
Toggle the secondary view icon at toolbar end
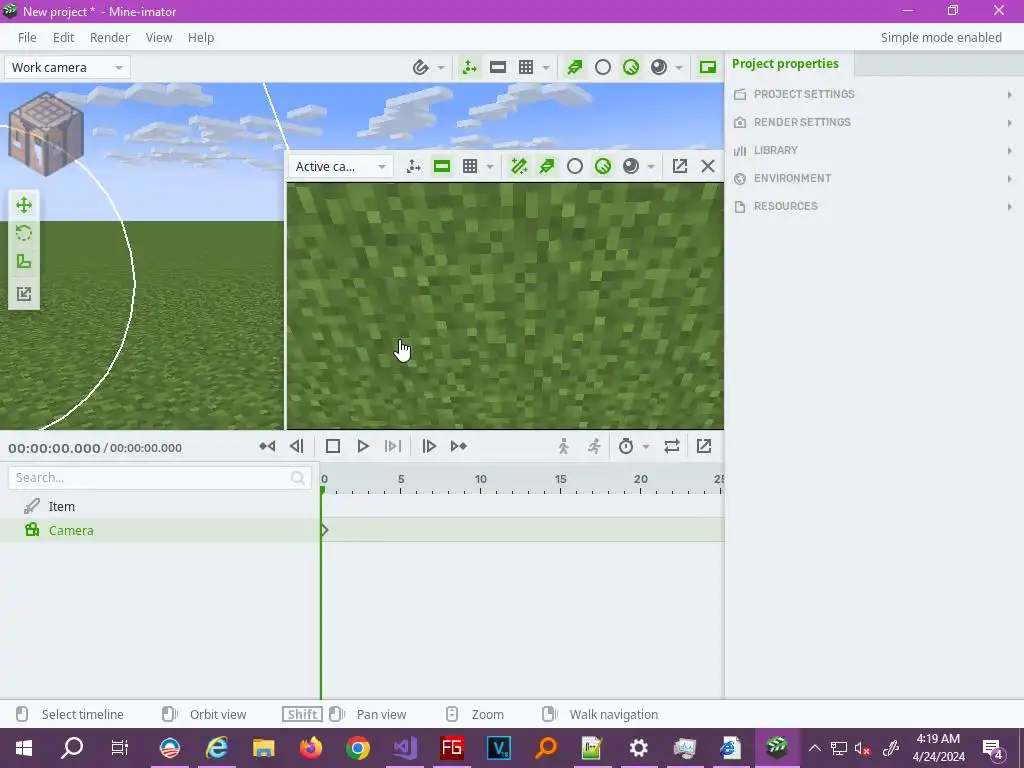click(708, 67)
